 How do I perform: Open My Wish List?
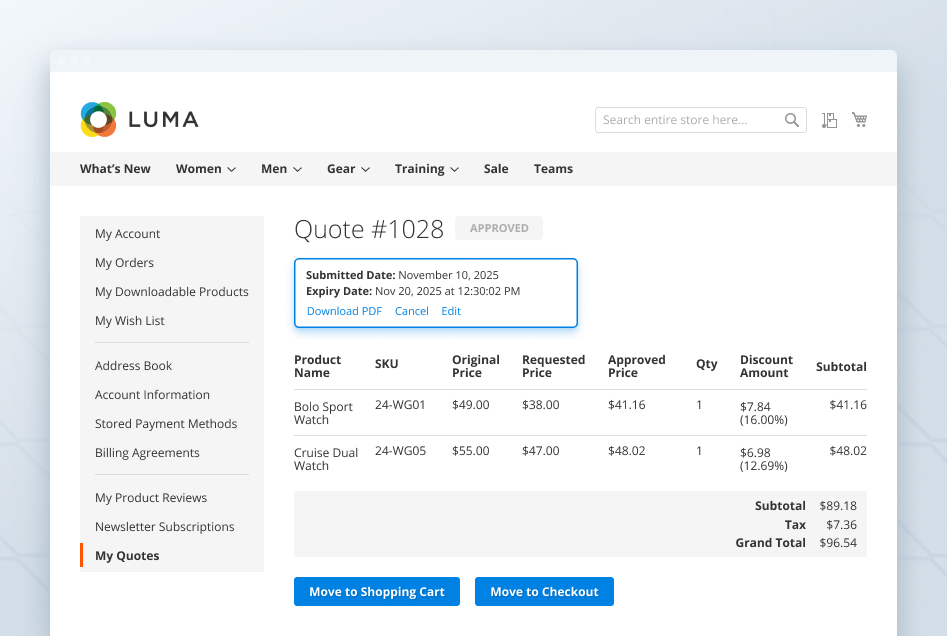click(x=130, y=320)
